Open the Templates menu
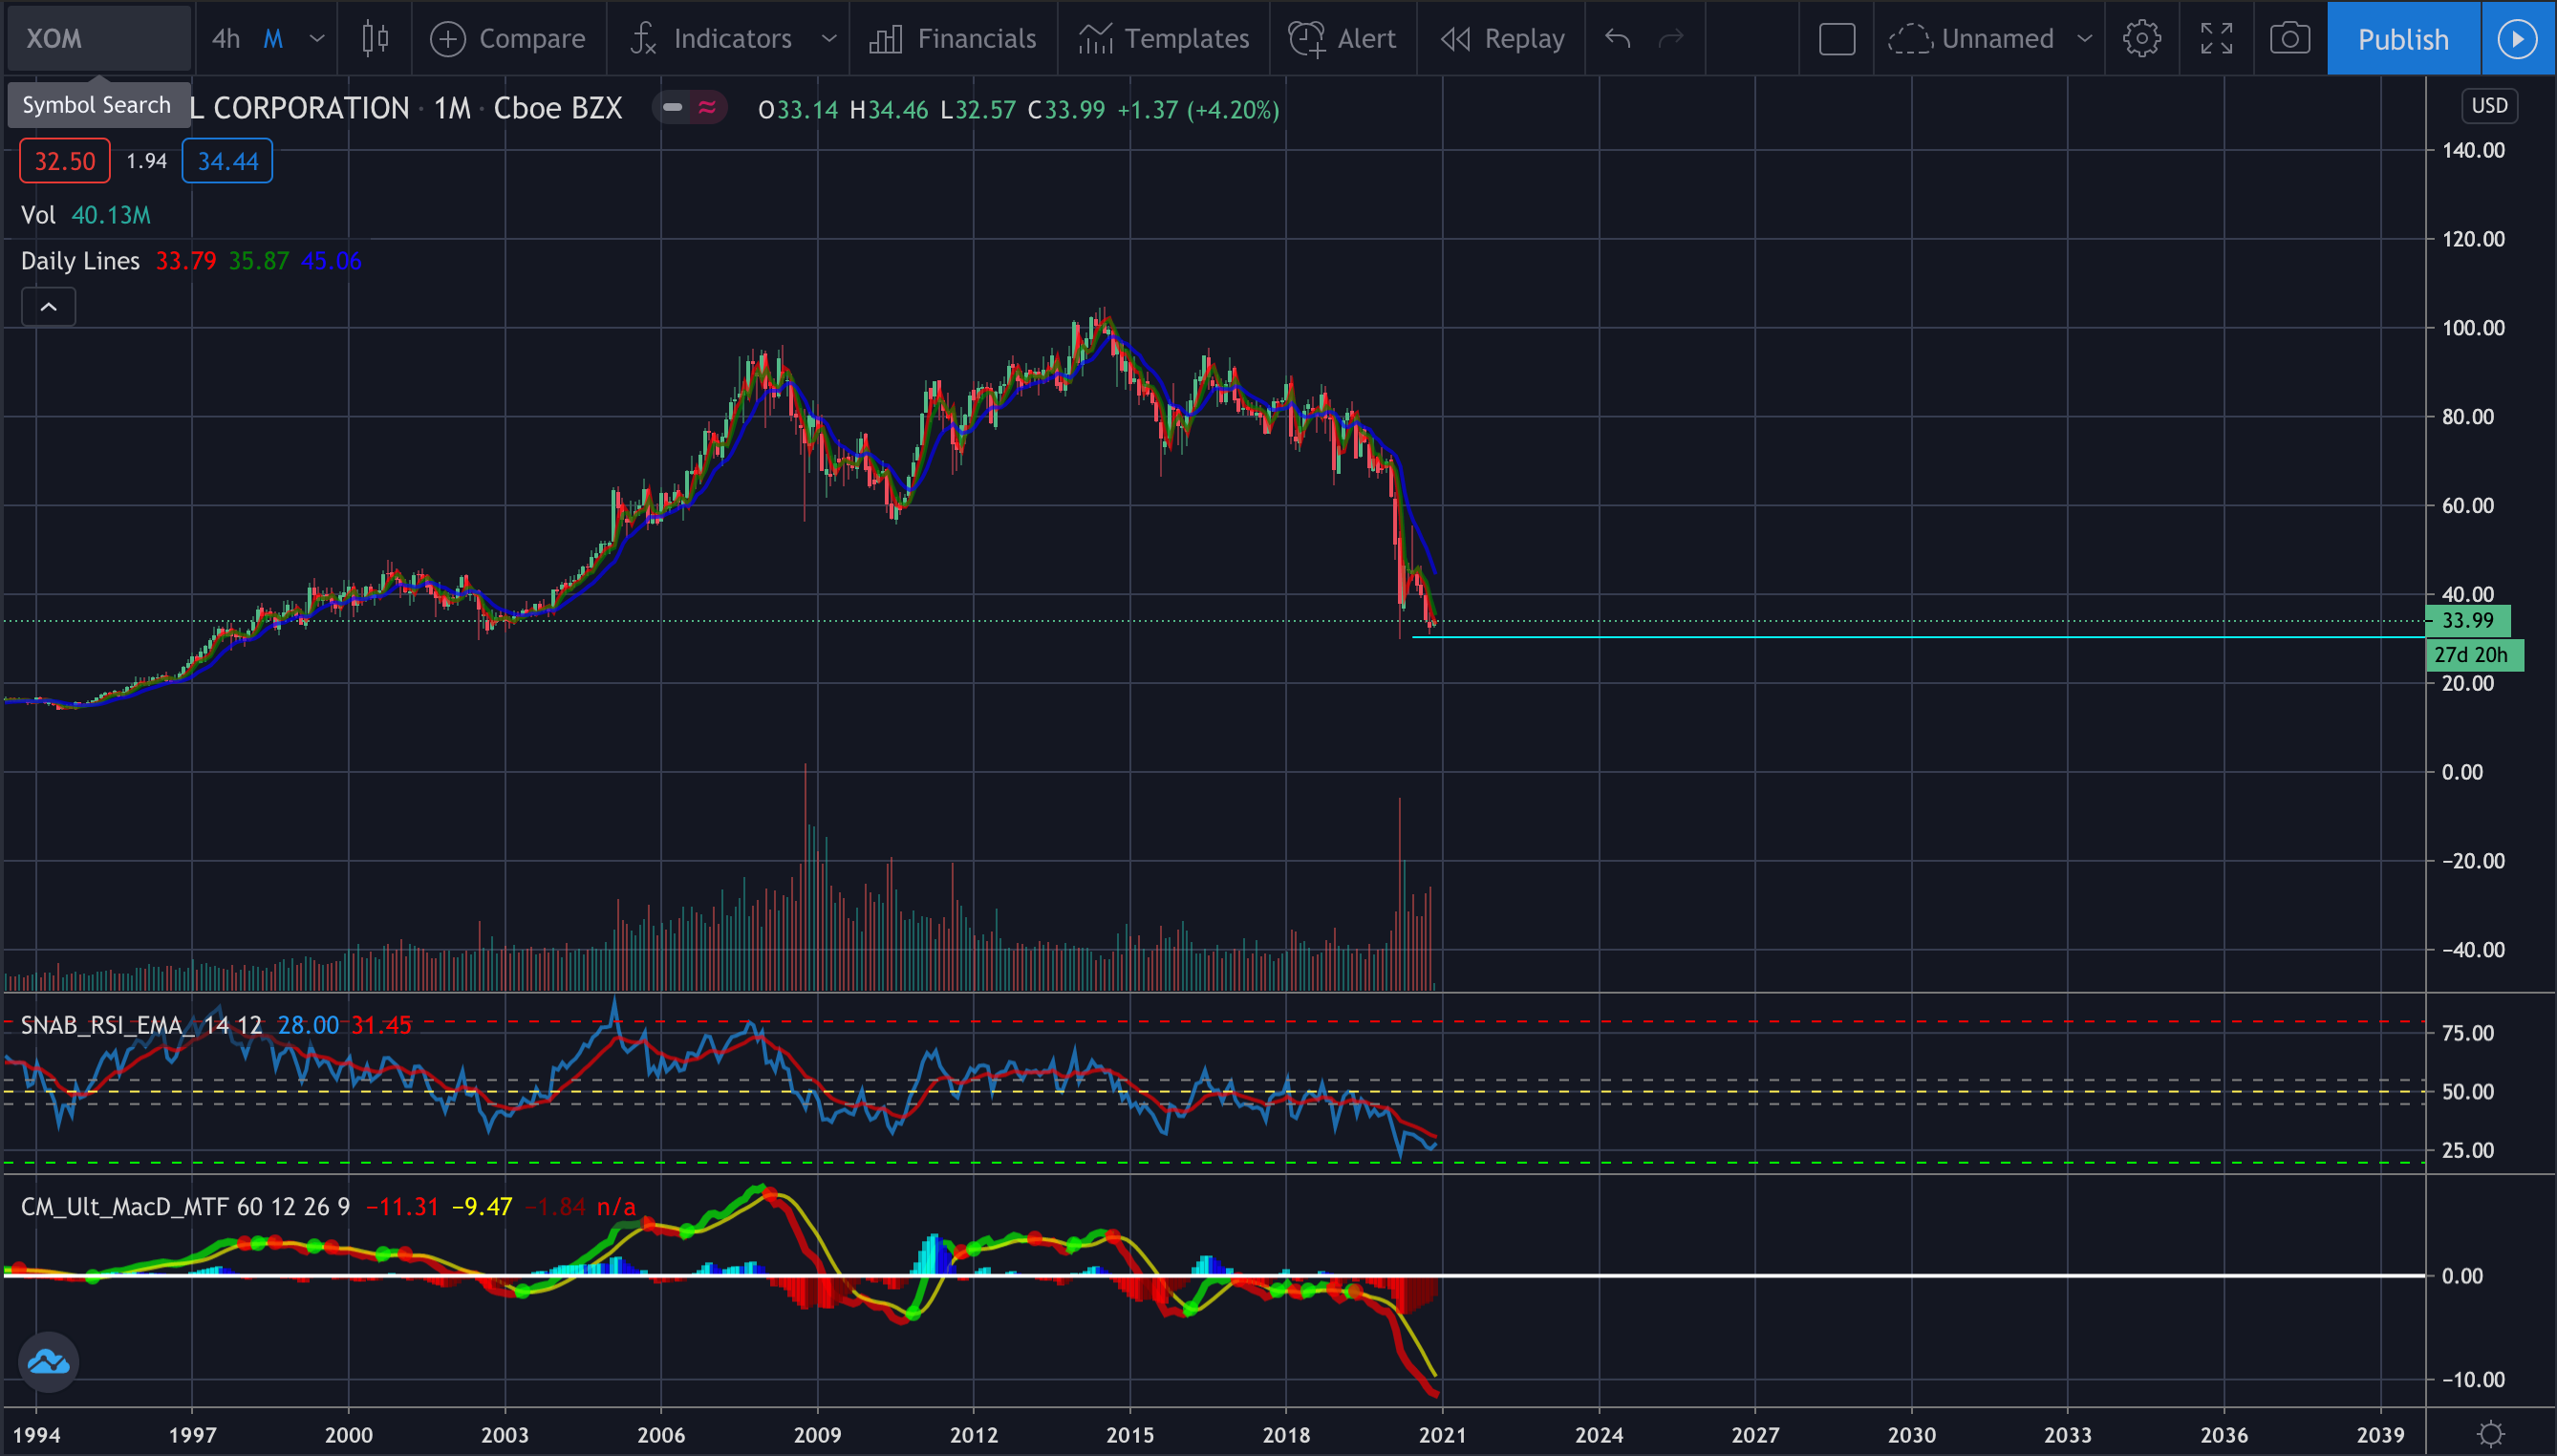Viewport: 2557px width, 1456px height. point(1164,39)
